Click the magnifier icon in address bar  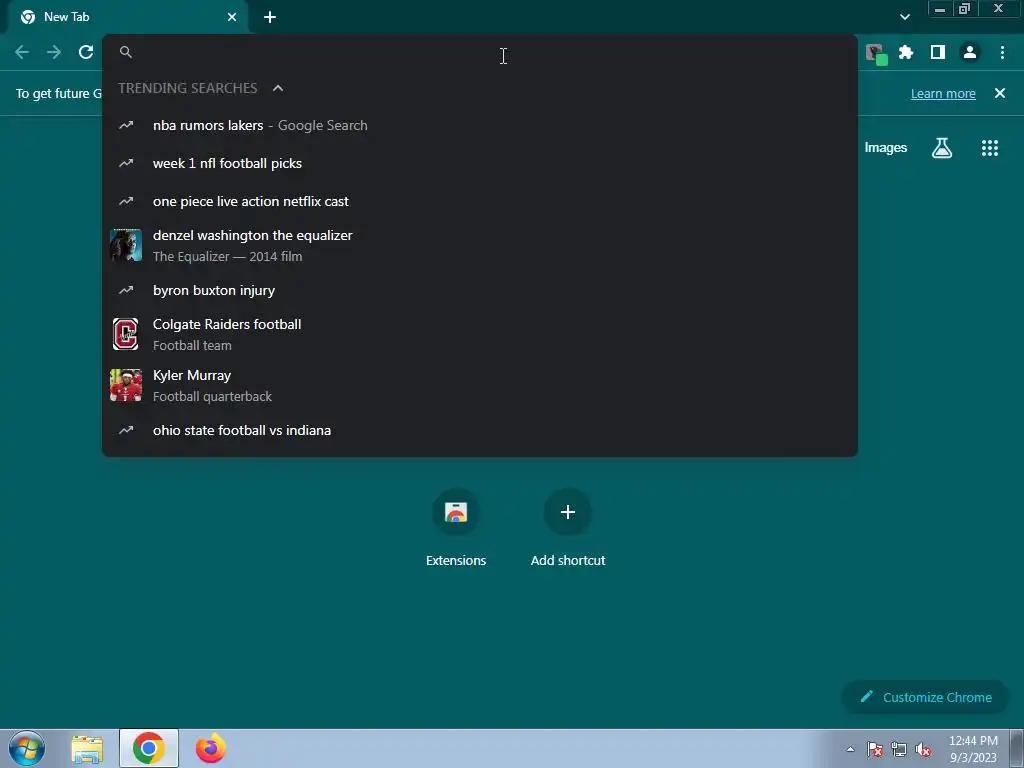click(x=126, y=52)
